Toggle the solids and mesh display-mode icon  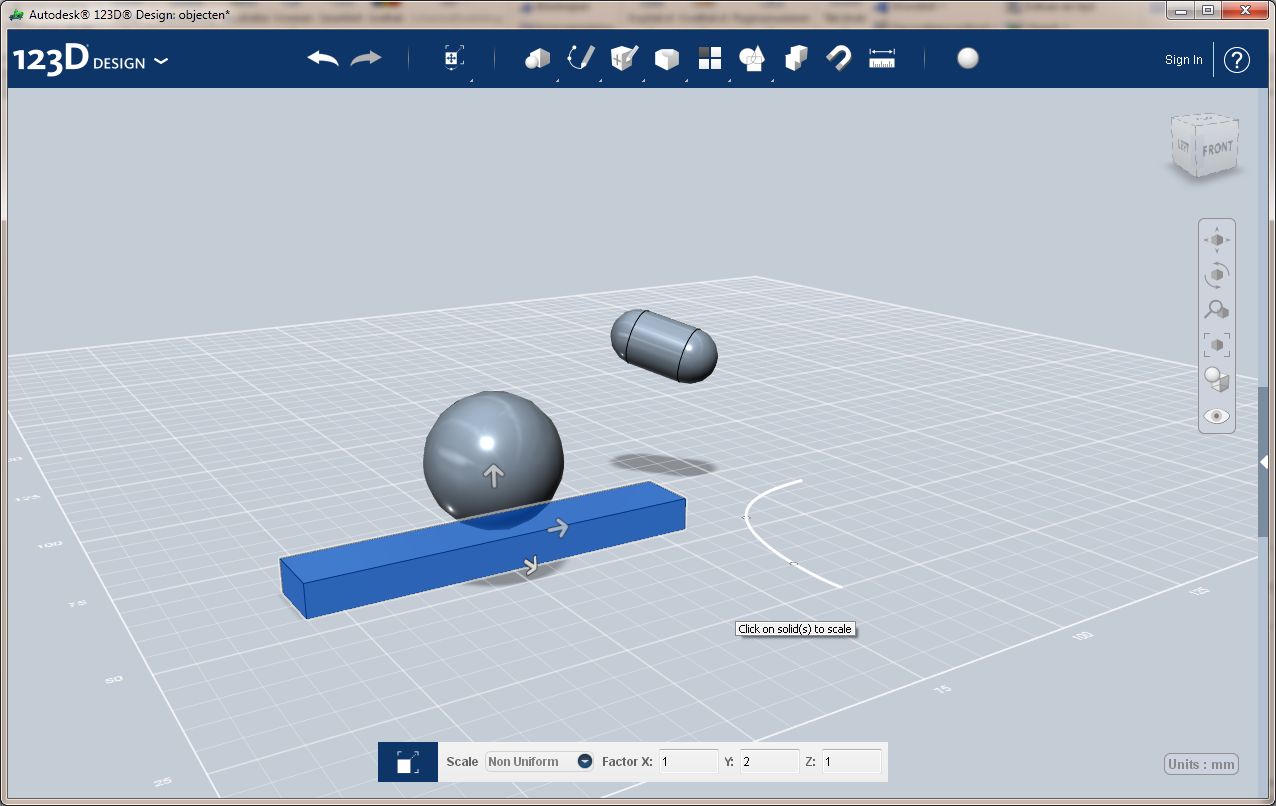1217,380
